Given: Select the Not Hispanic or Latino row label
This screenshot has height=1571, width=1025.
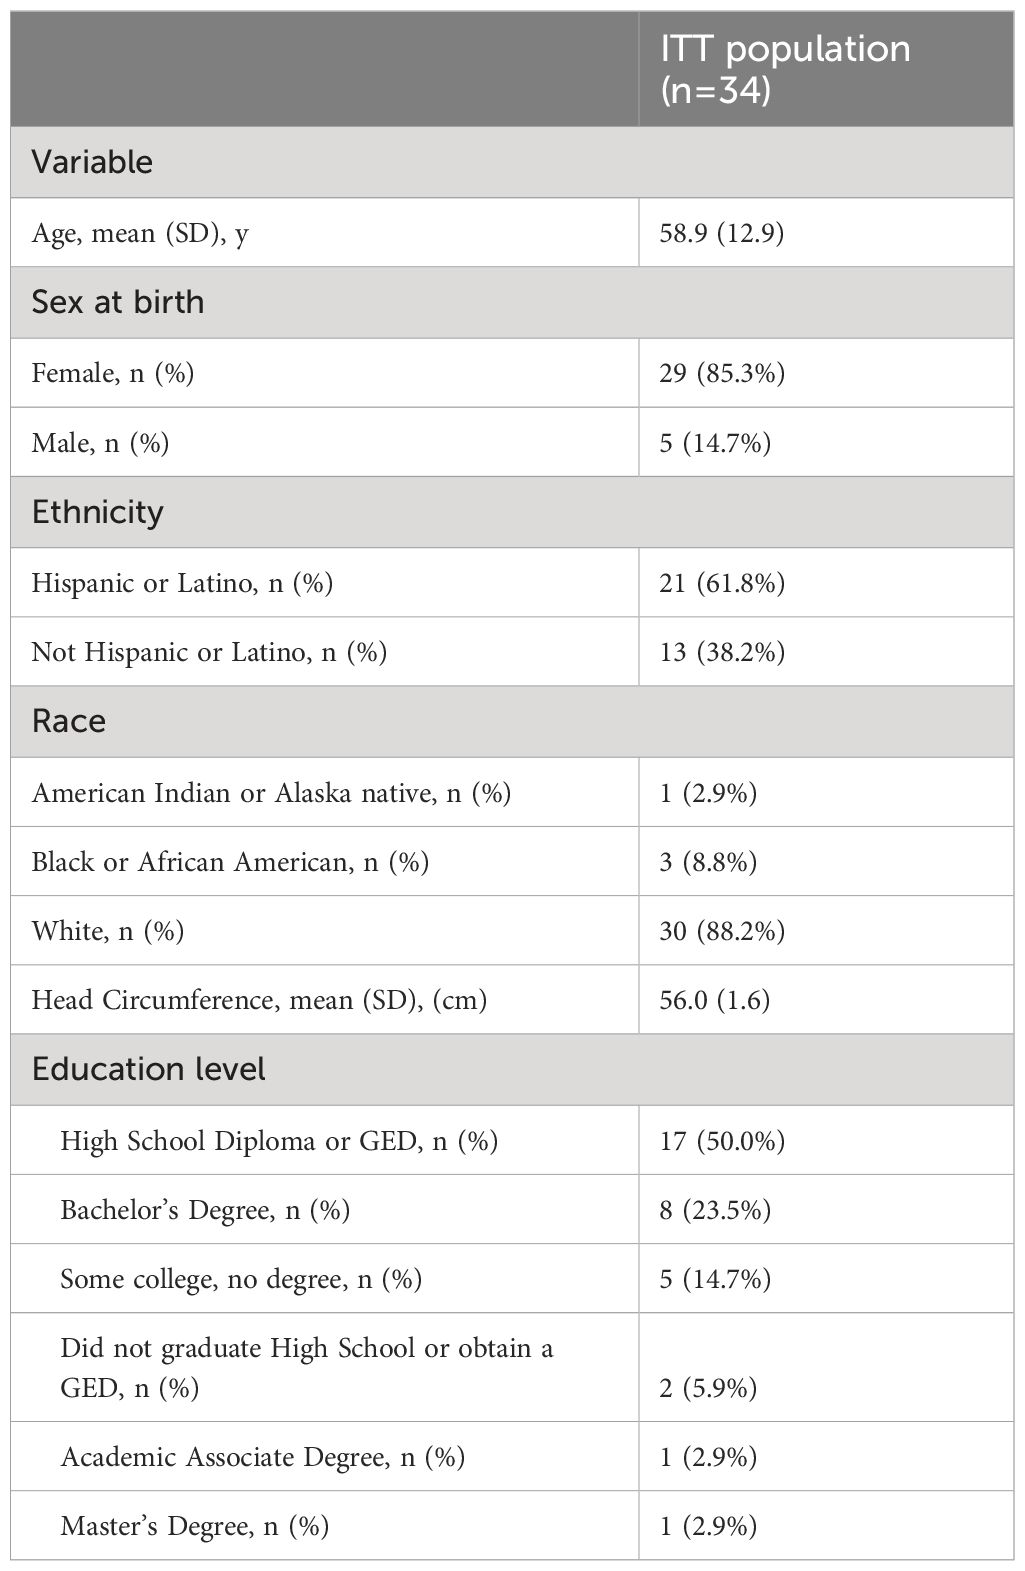Looking at the screenshot, I should click(x=209, y=652).
